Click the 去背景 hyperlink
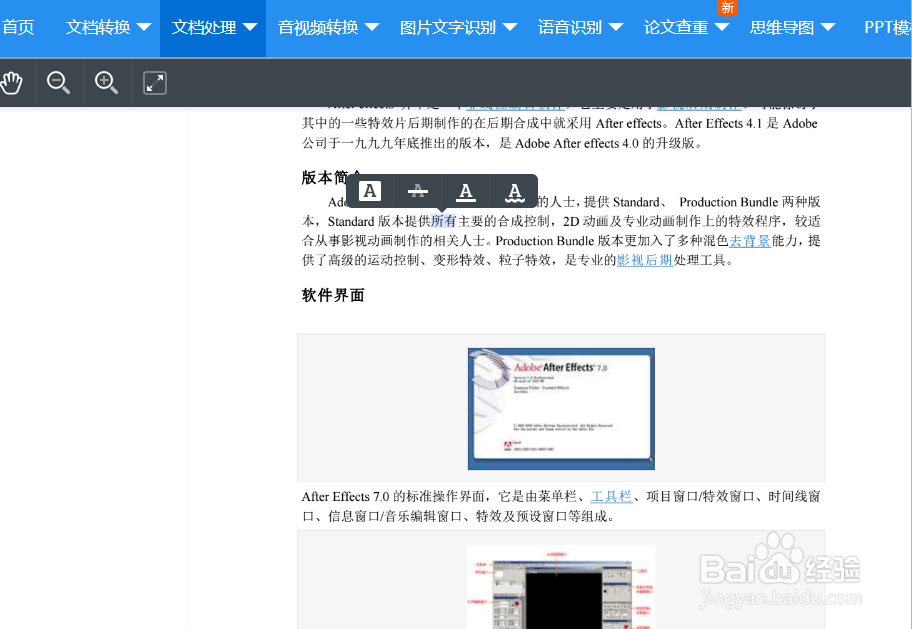Screen dimensions: 912x629 (750, 239)
